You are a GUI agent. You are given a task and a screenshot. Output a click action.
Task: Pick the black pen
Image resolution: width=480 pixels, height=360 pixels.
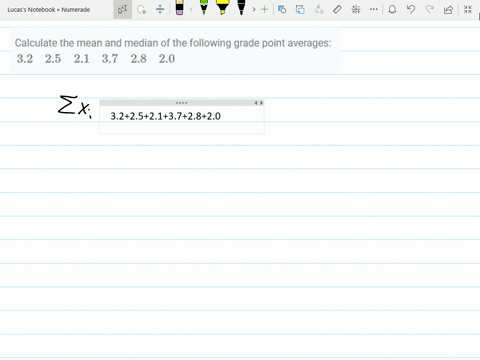[x=241, y=8]
